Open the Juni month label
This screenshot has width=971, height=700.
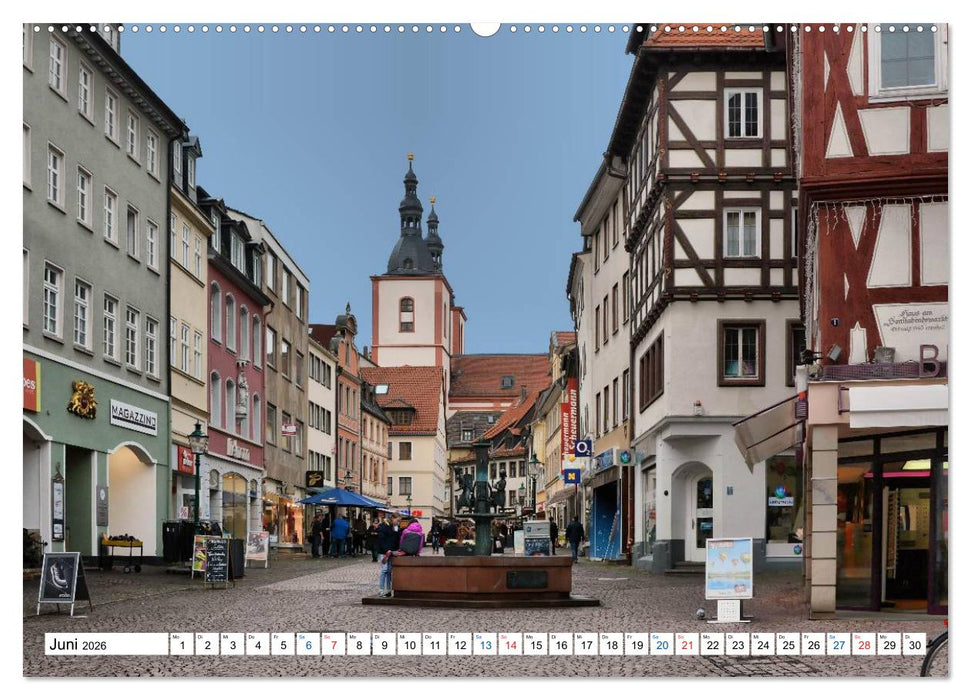tap(63, 643)
